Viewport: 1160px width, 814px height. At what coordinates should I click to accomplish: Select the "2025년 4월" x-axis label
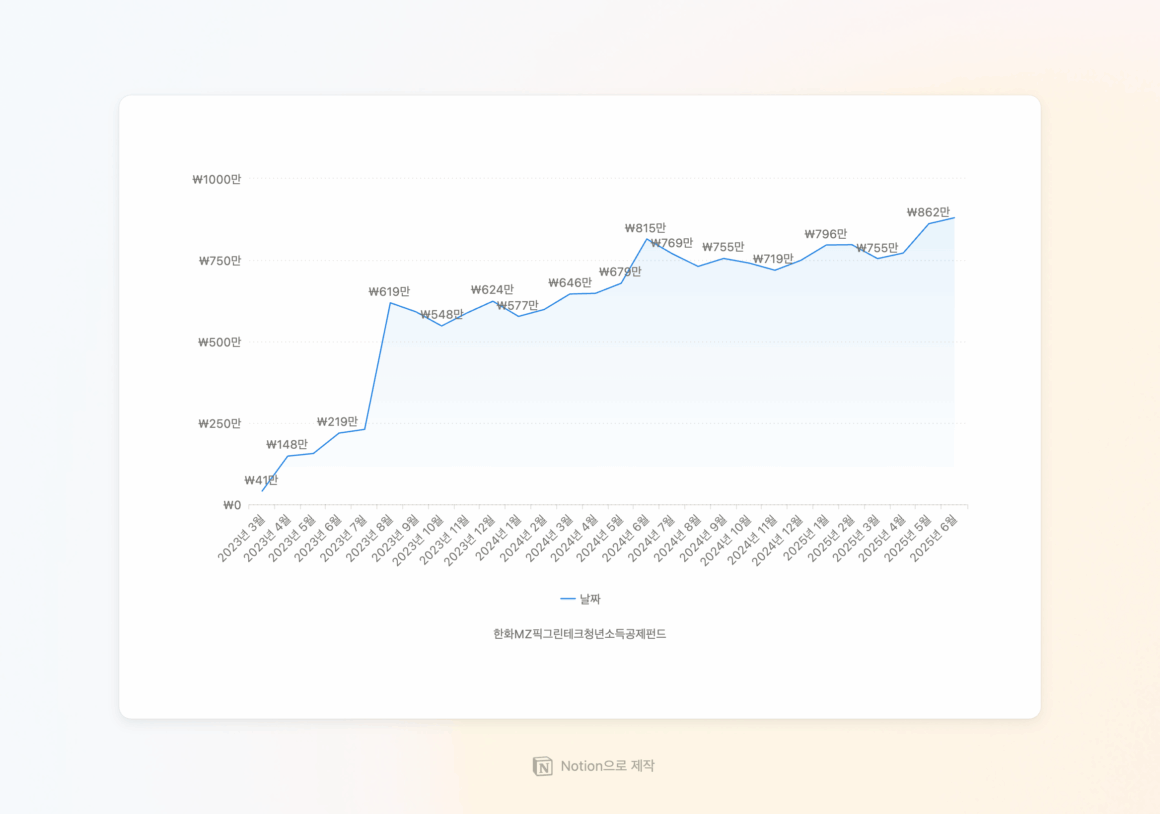(883, 539)
